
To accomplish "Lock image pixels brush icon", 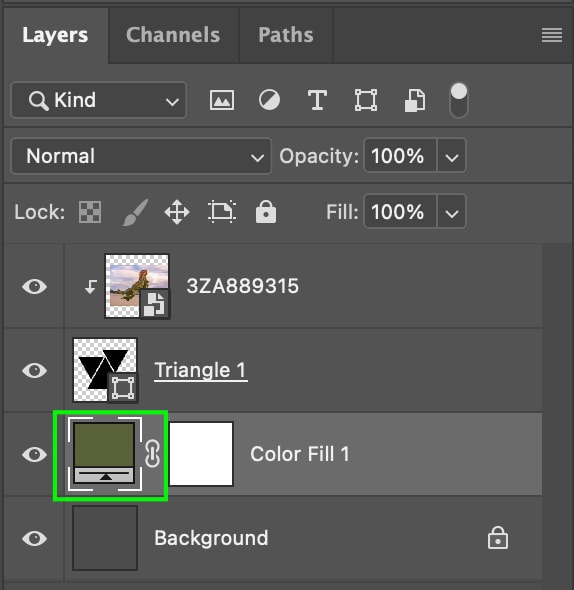I will click(136, 212).
